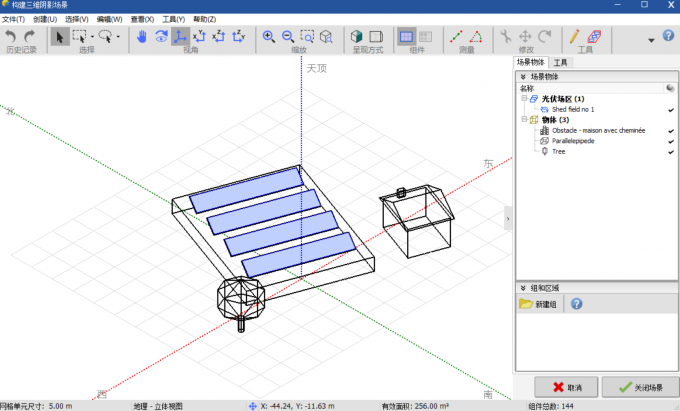Collapse the 光伏场区 (1) tree node
The width and height of the screenshot is (680, 411).
point(522,99)
